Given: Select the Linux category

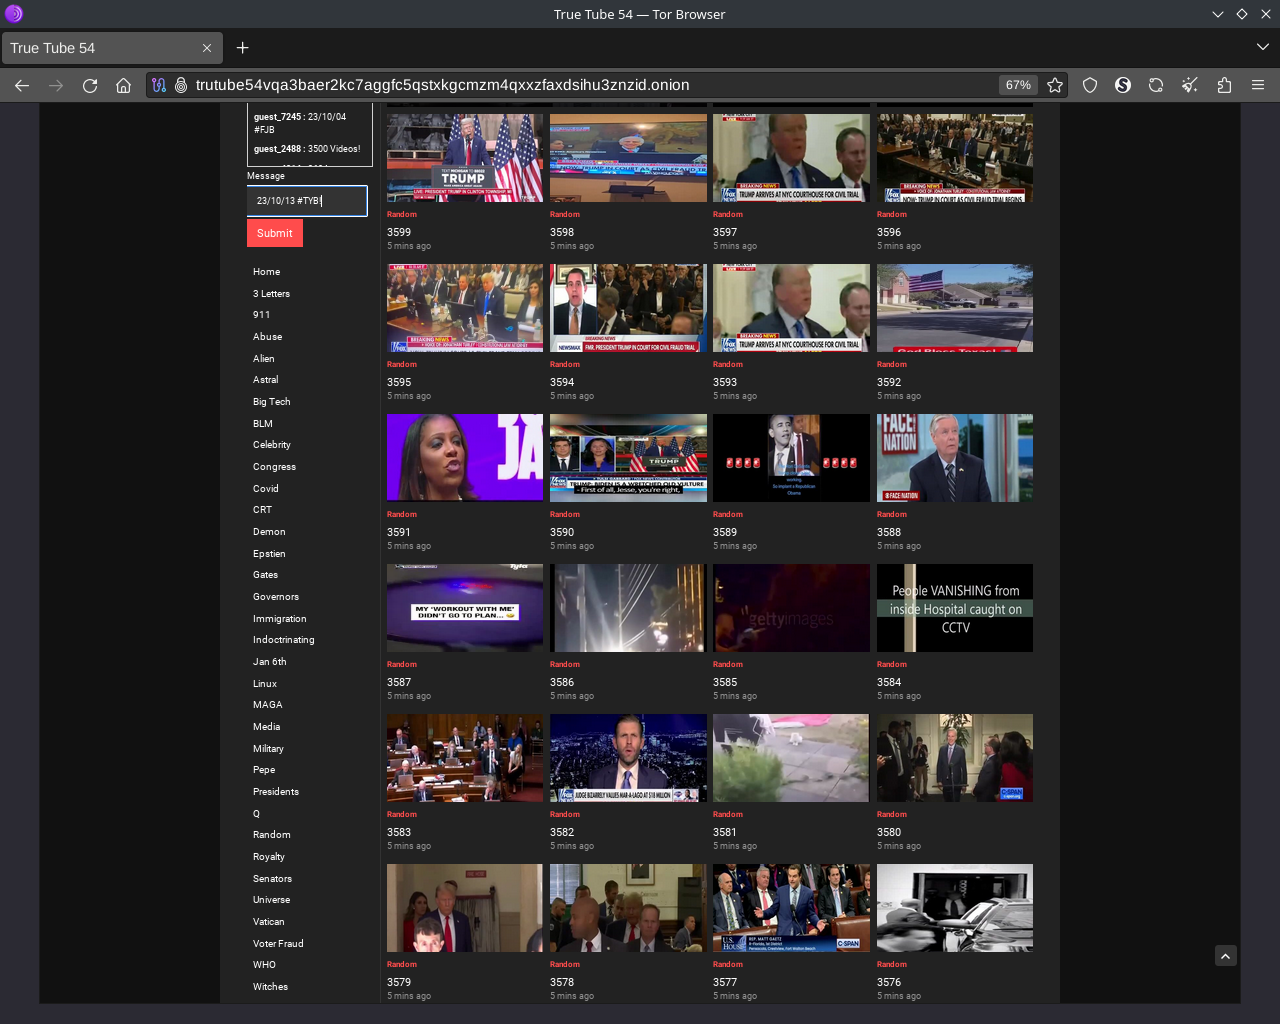Looking at the screenshot, I should click(x=264, y=684).
